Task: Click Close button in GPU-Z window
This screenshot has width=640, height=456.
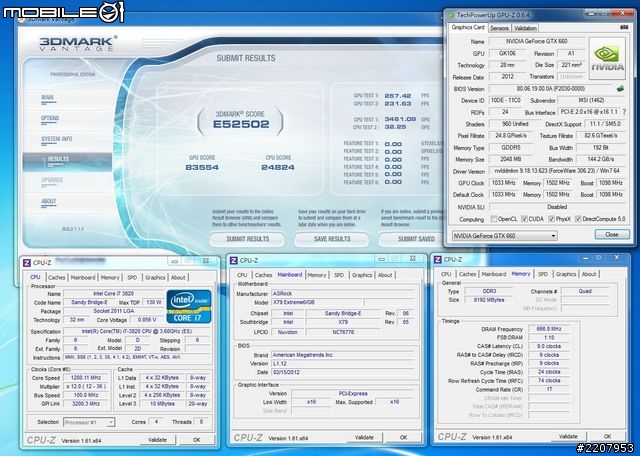Action: click(611, 234)
